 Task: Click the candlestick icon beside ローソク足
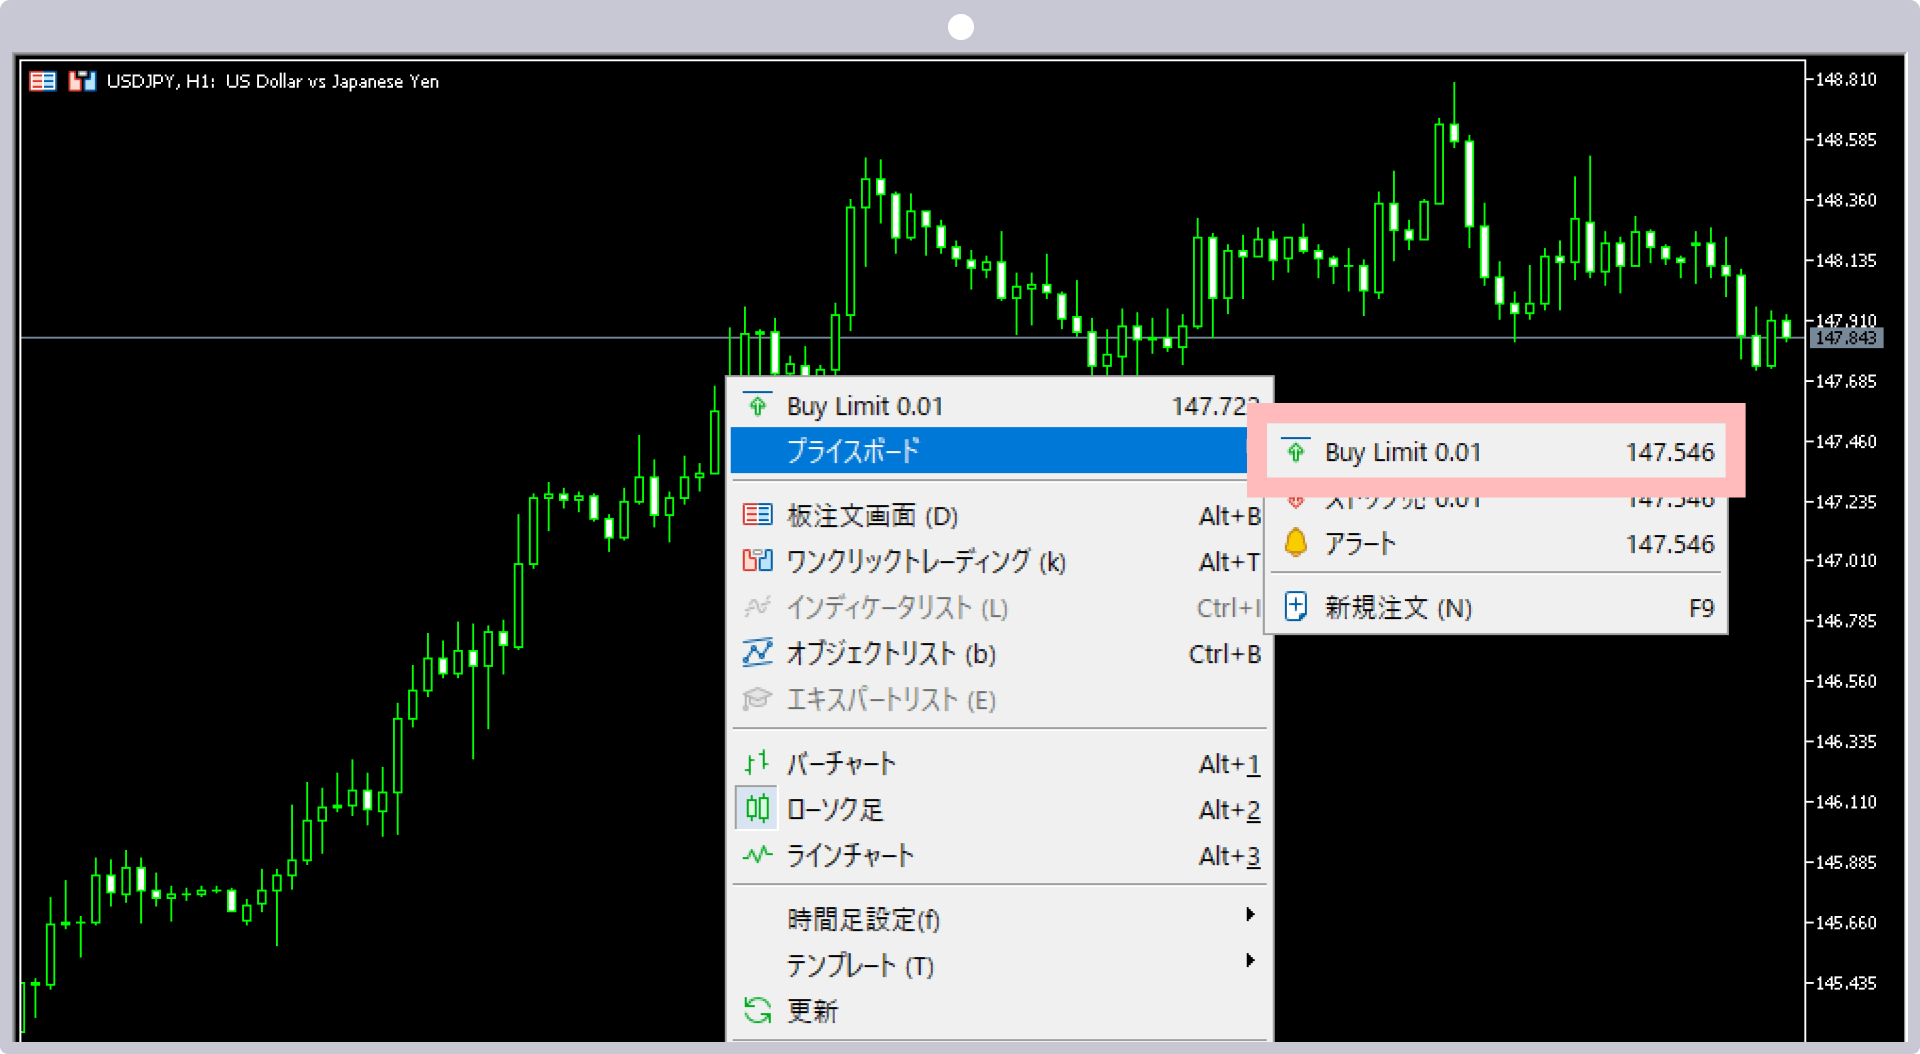pos(757,808)
